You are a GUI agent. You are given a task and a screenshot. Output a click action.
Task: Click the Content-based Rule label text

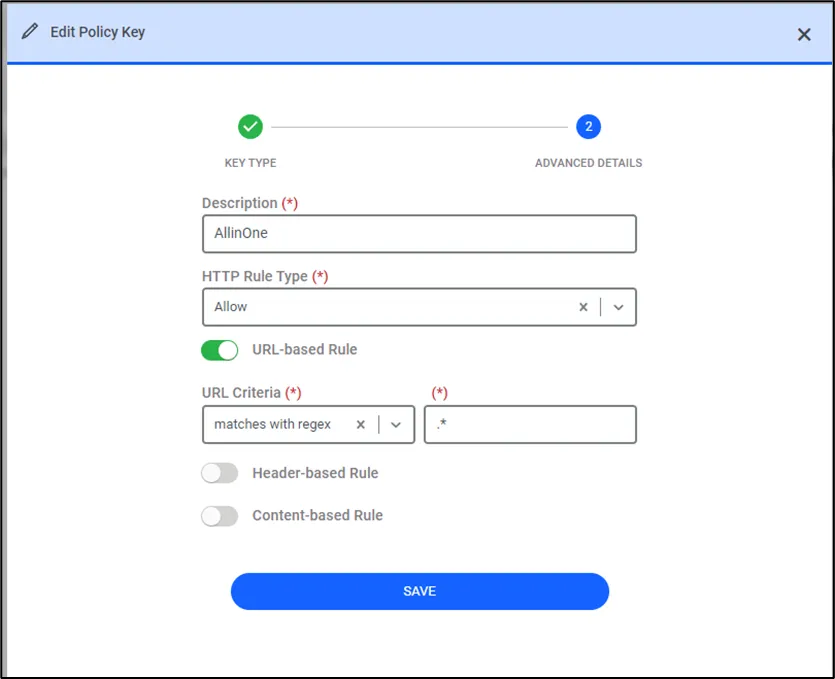pos(317,516)
